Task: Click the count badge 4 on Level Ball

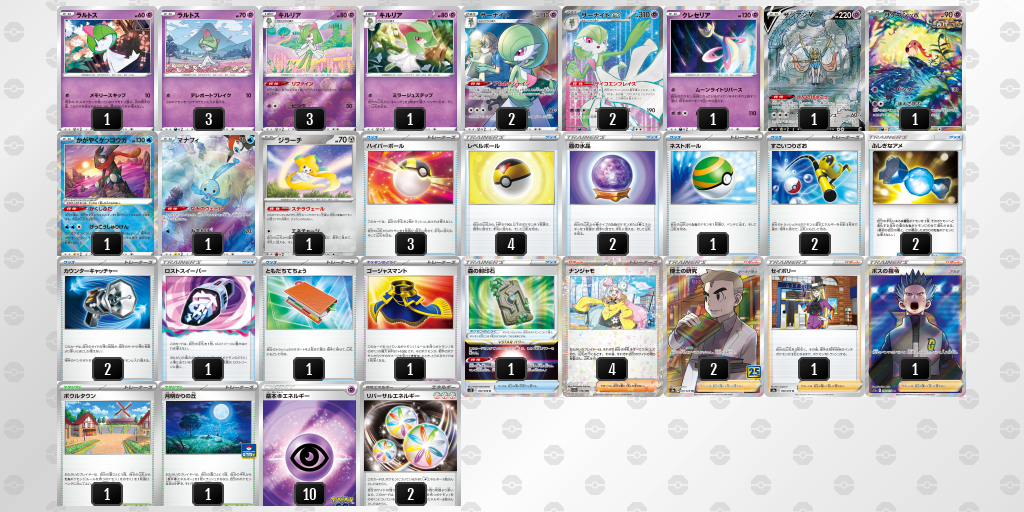Action: 511,244
